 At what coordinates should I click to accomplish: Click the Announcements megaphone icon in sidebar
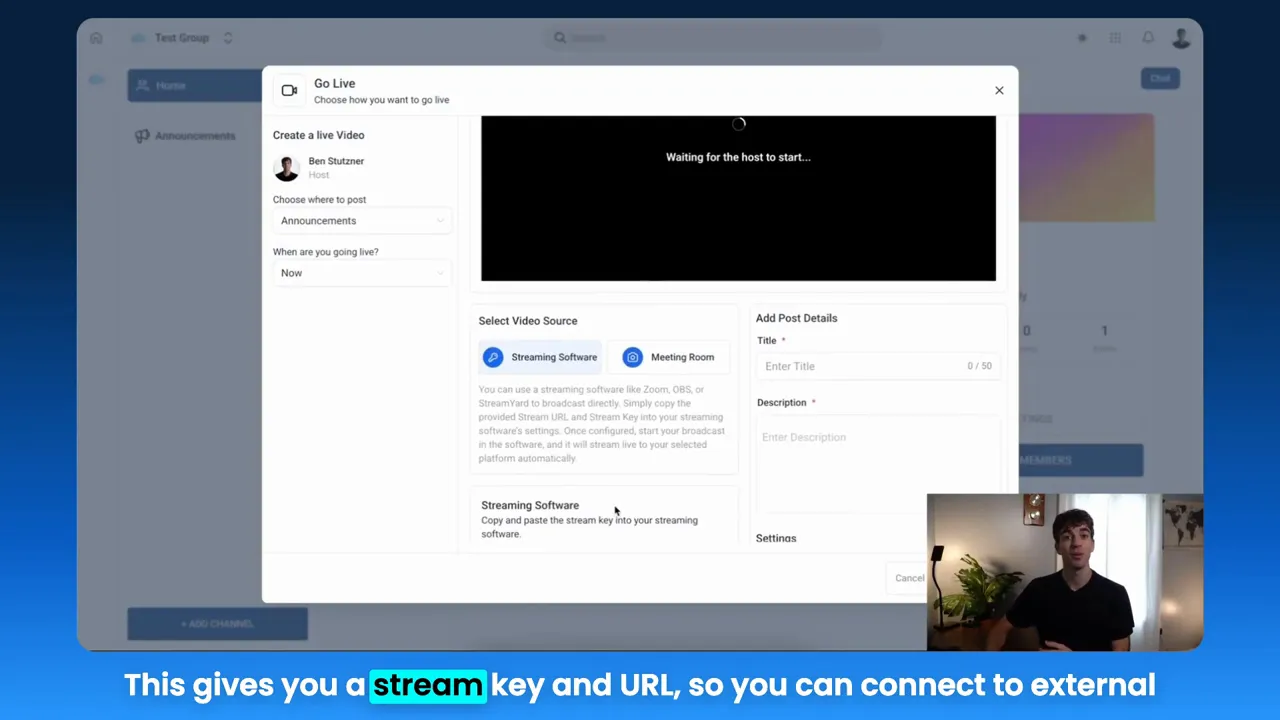tap(142, 135)
